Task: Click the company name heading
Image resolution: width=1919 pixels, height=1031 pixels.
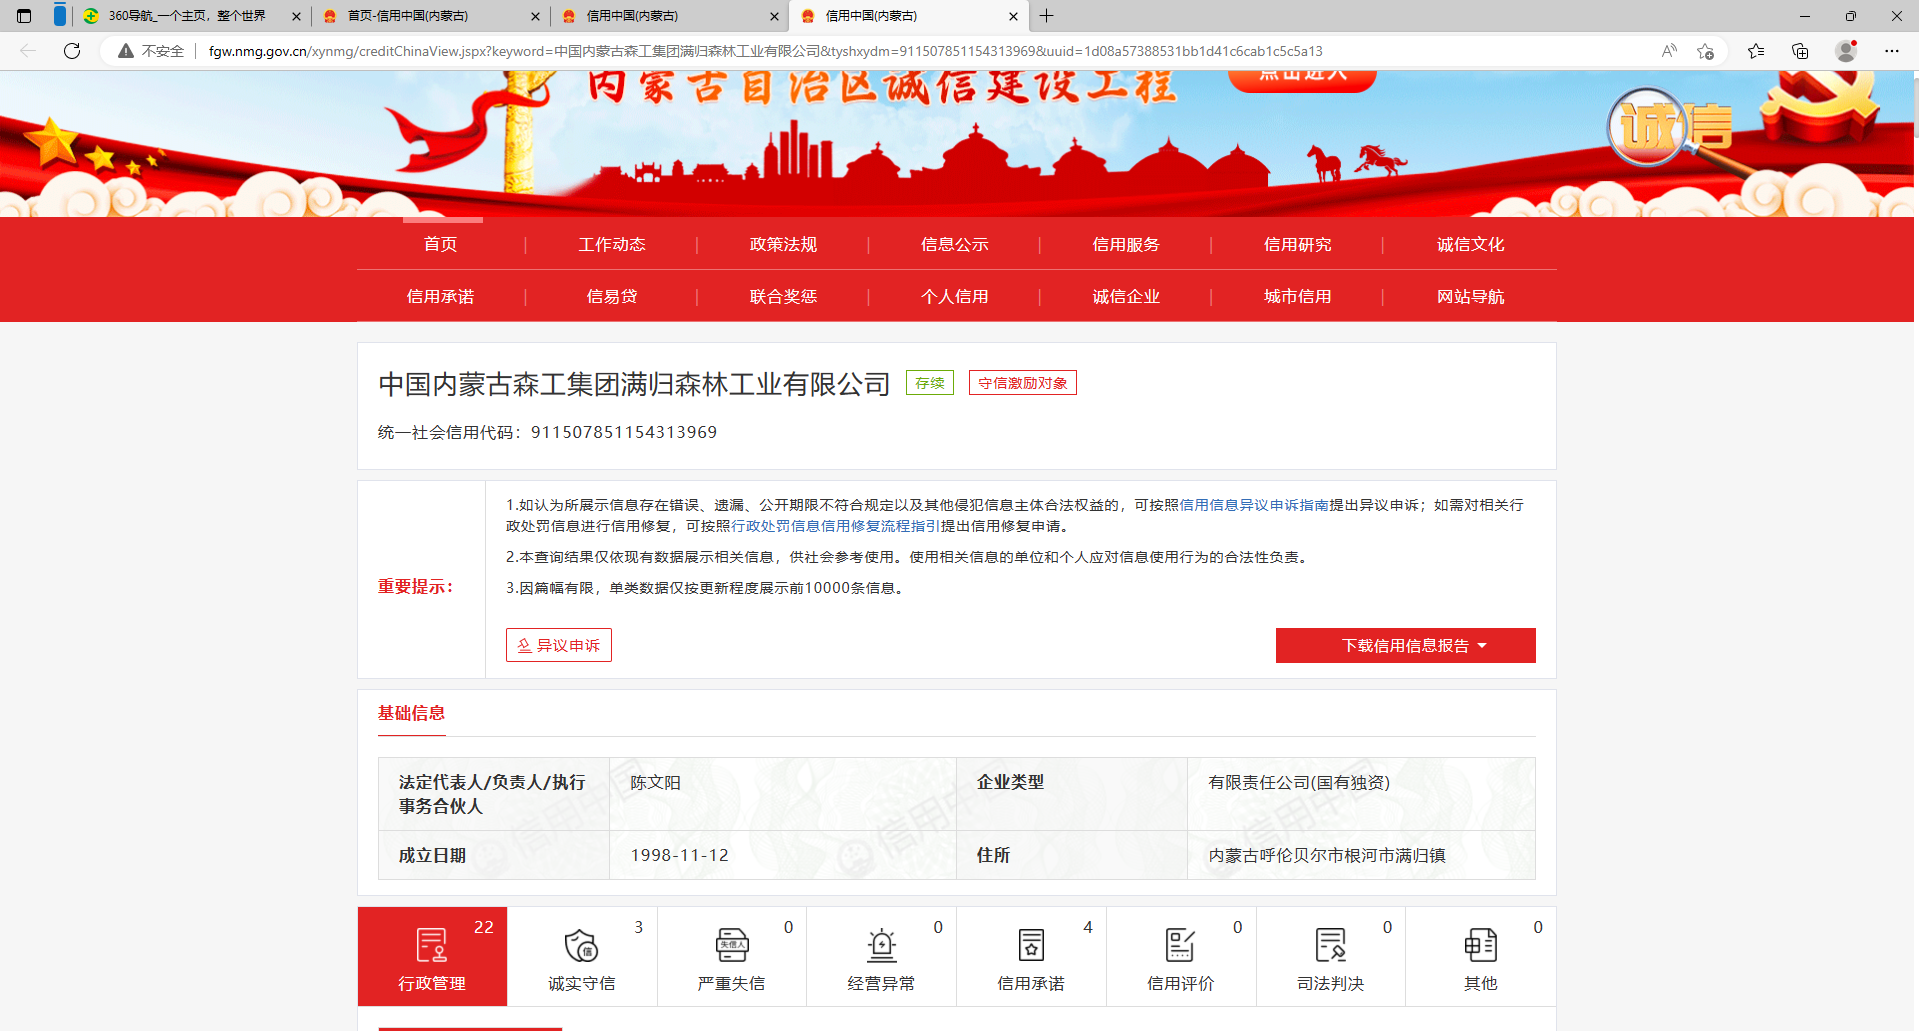Action: 634,384
